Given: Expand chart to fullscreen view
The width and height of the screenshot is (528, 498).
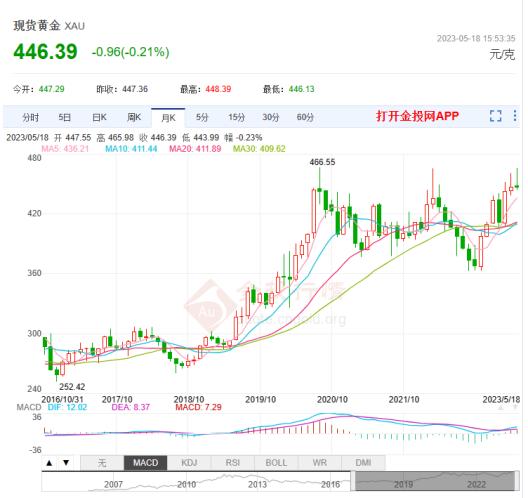Looking at the screenshot, I should [495, 116].
